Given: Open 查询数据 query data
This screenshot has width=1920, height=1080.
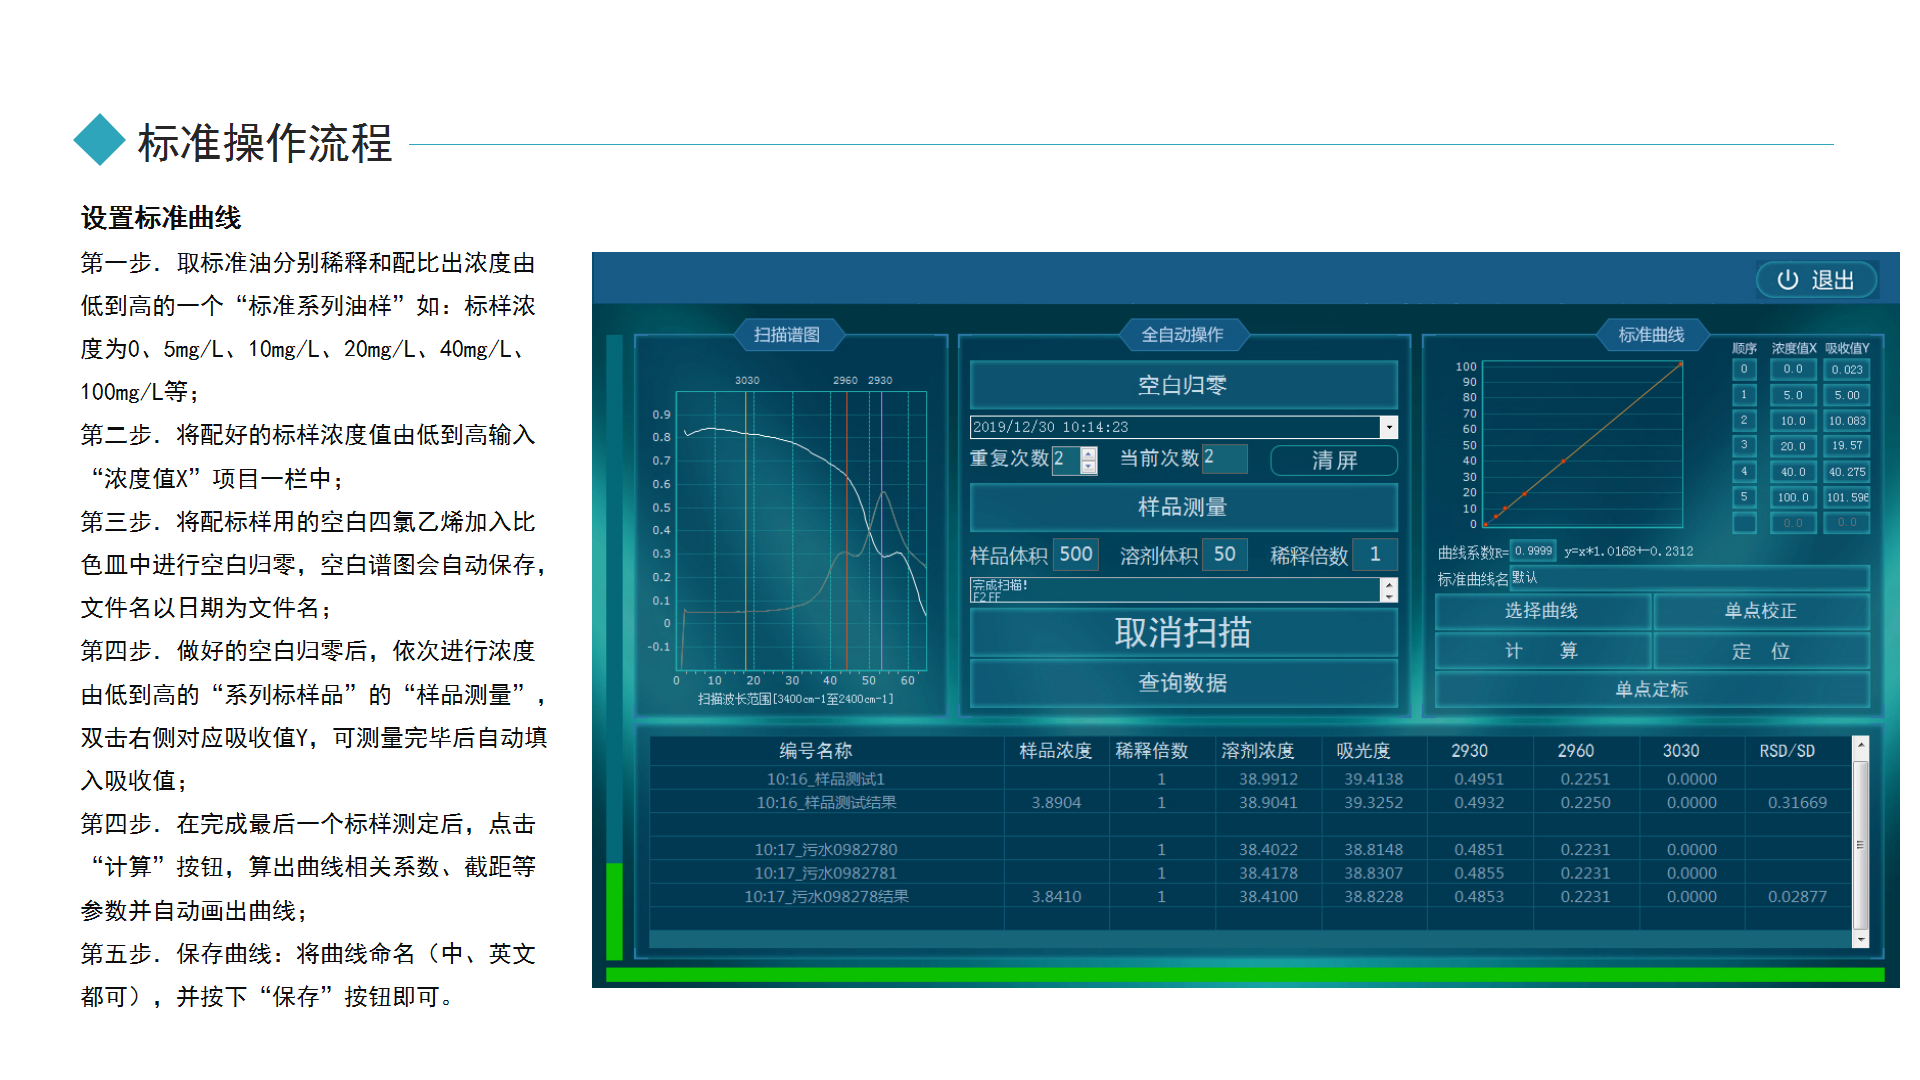Looking at the screenshot, I should pyautogui.click(x=1182, y=683).
